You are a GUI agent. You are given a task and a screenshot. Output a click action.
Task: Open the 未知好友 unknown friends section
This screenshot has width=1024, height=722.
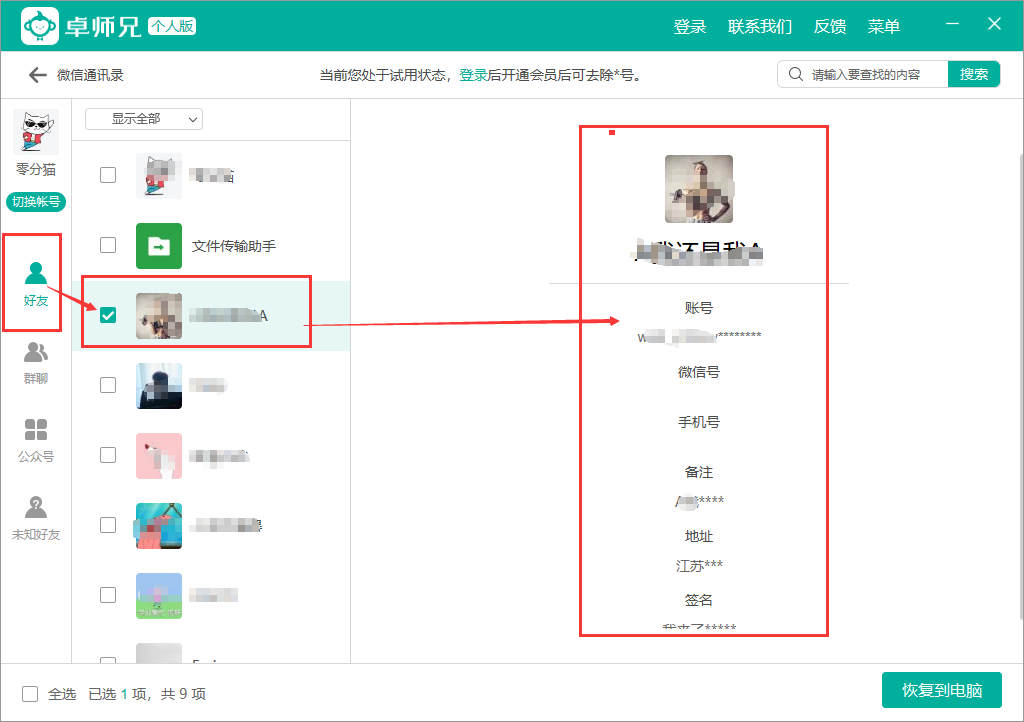[35, 518]
